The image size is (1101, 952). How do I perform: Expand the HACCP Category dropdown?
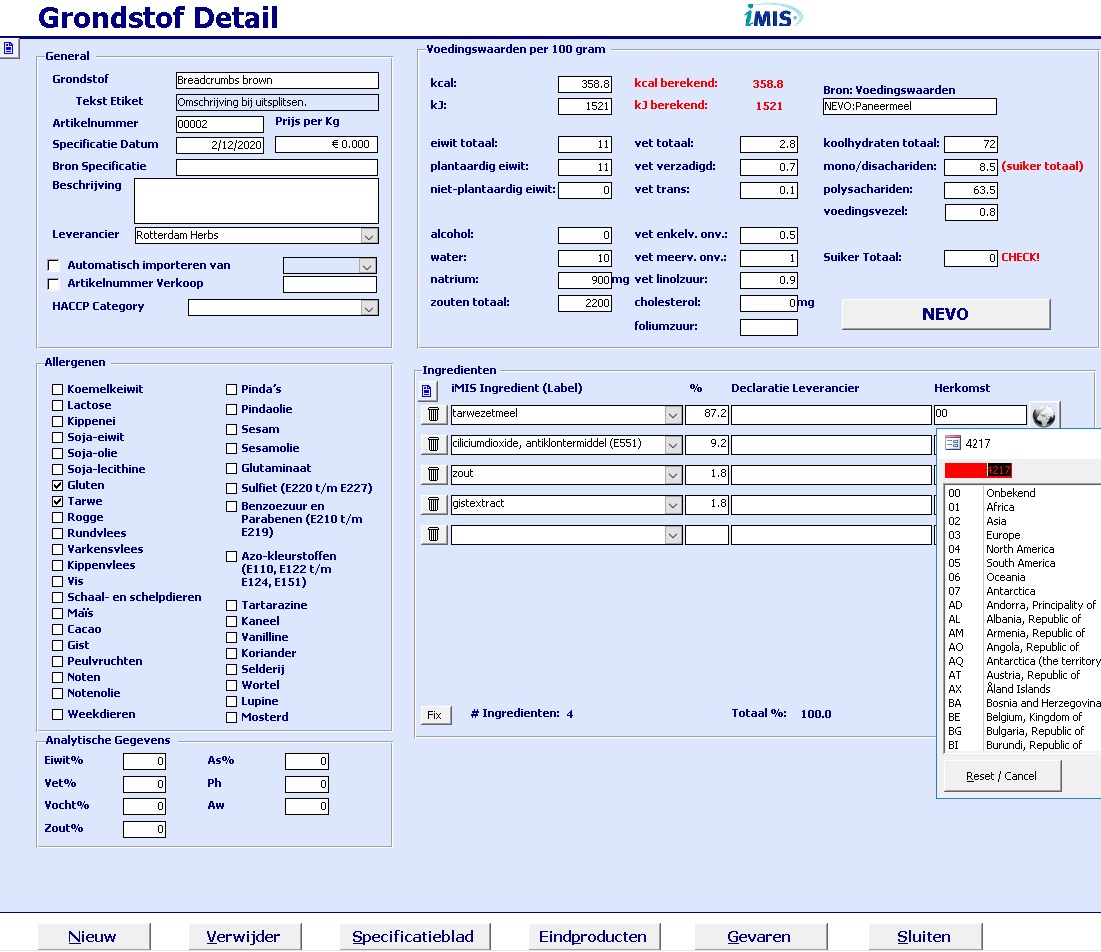point(369,308)
